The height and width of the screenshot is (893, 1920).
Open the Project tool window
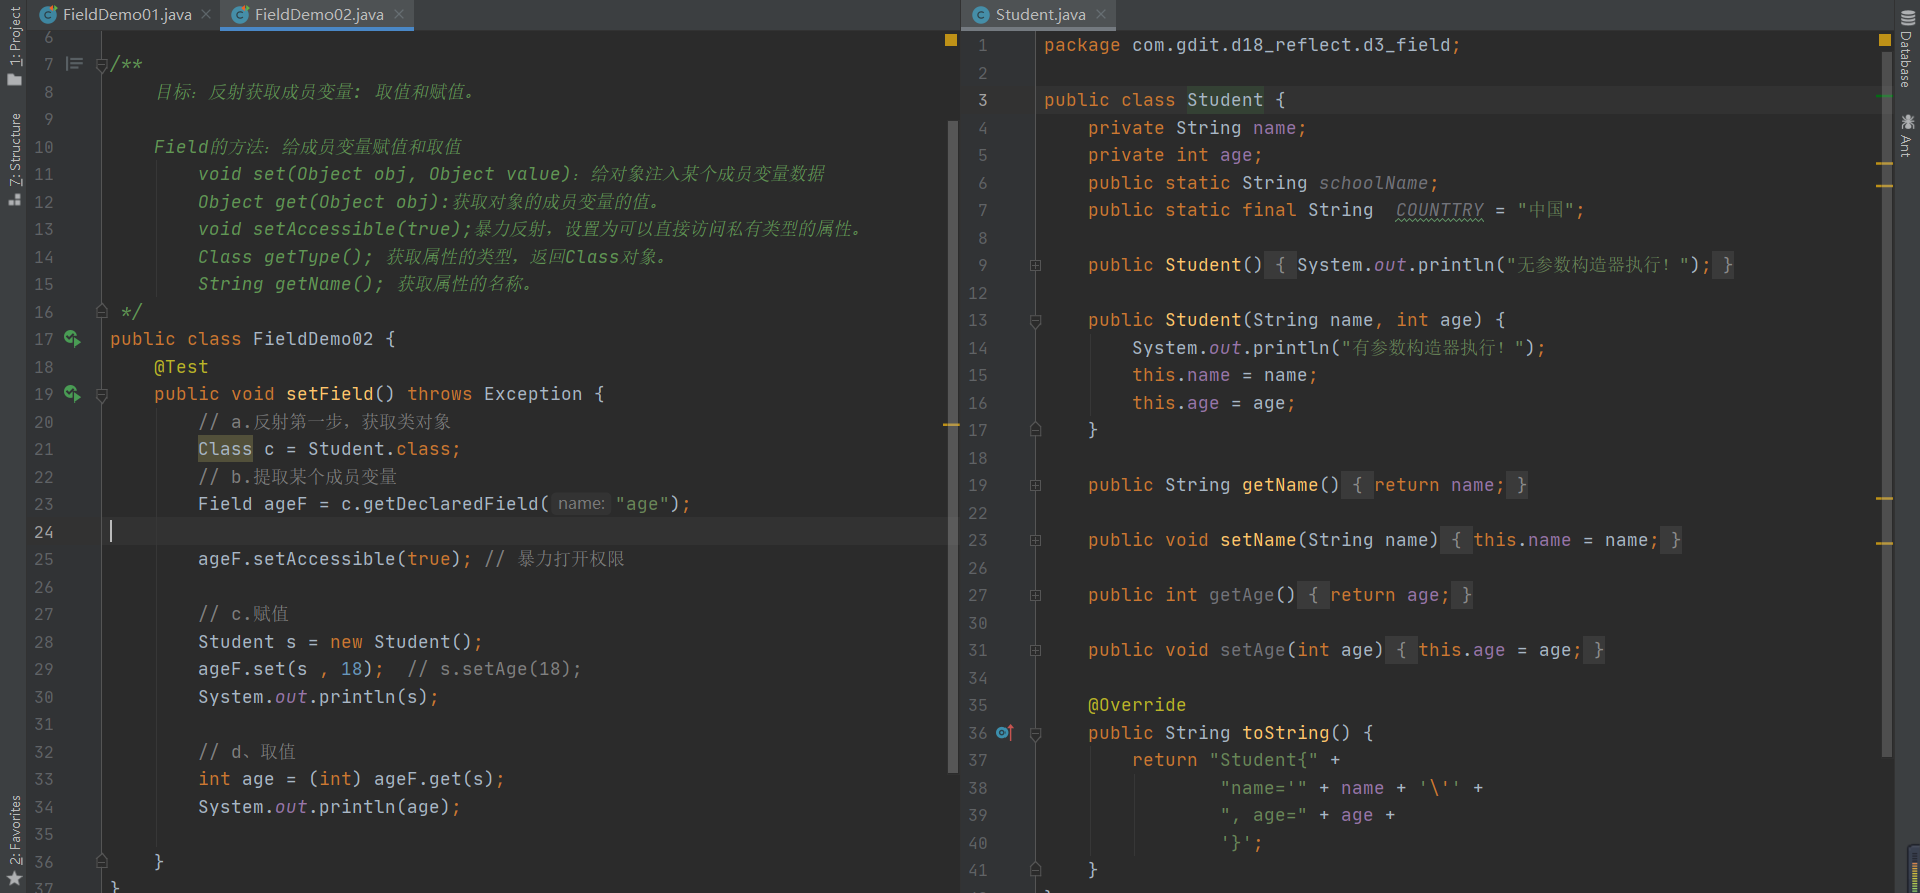[x=14, y=46]
